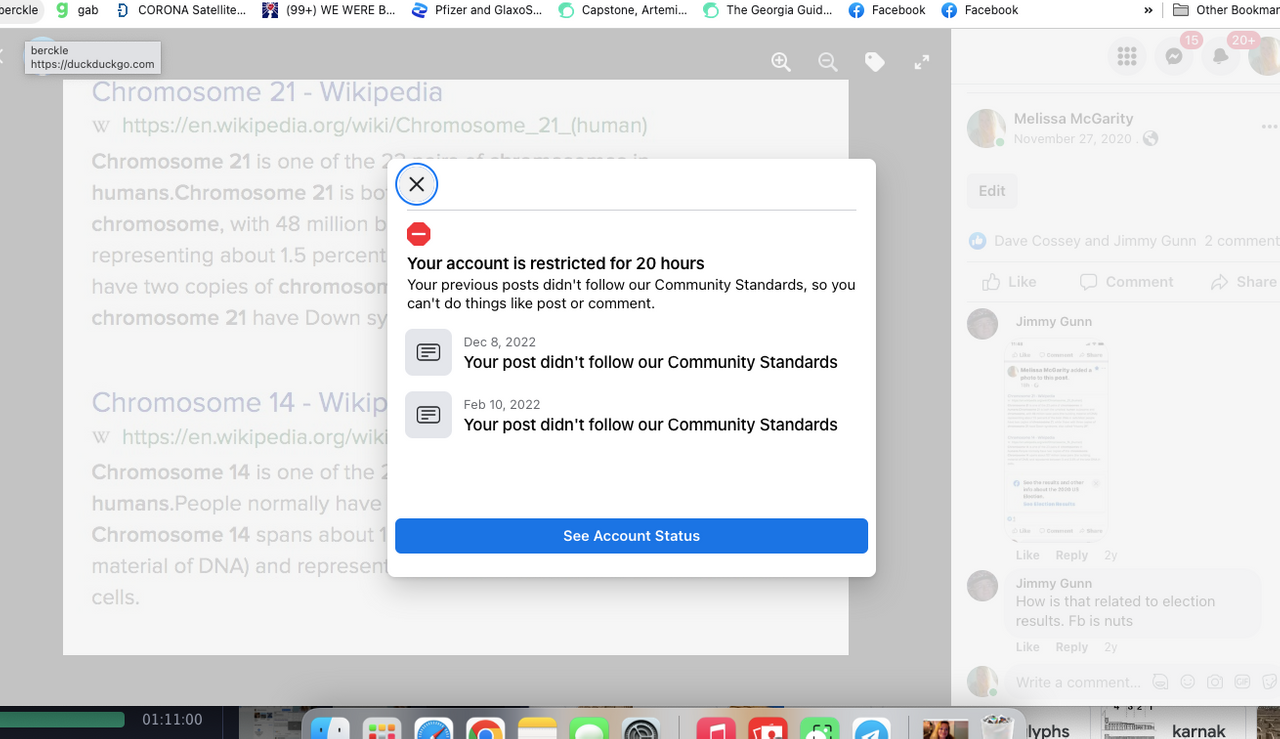
Task: Click the post icon beside Dec 8, 2022
Action: pyautogui.click(x=428, y=353)
